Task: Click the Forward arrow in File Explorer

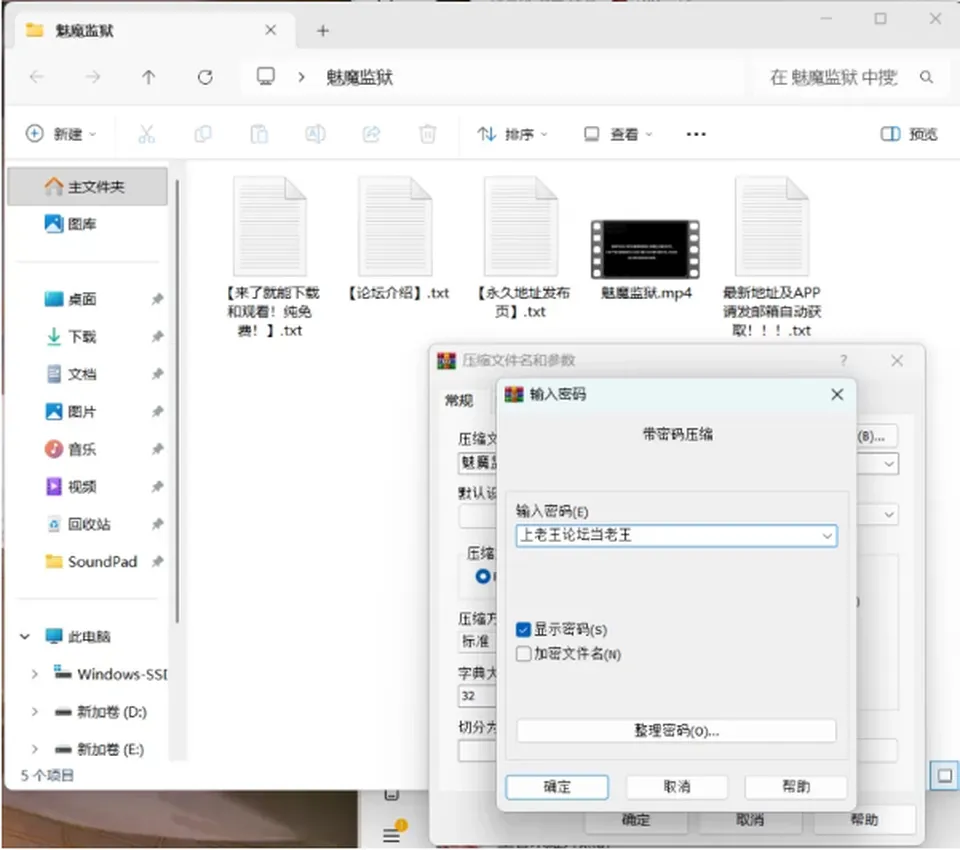Action: click(x=92, y=77)
